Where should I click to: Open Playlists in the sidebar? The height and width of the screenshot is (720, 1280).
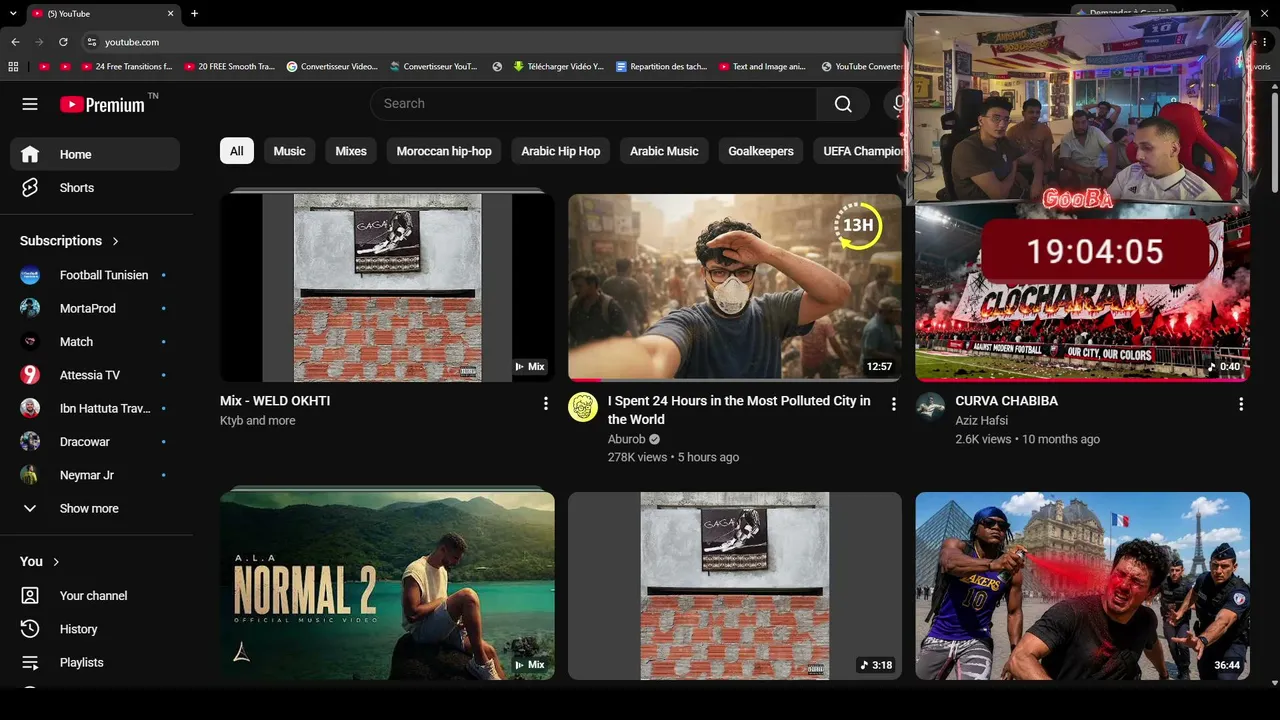pyautogui.click(x=95, y=662)
